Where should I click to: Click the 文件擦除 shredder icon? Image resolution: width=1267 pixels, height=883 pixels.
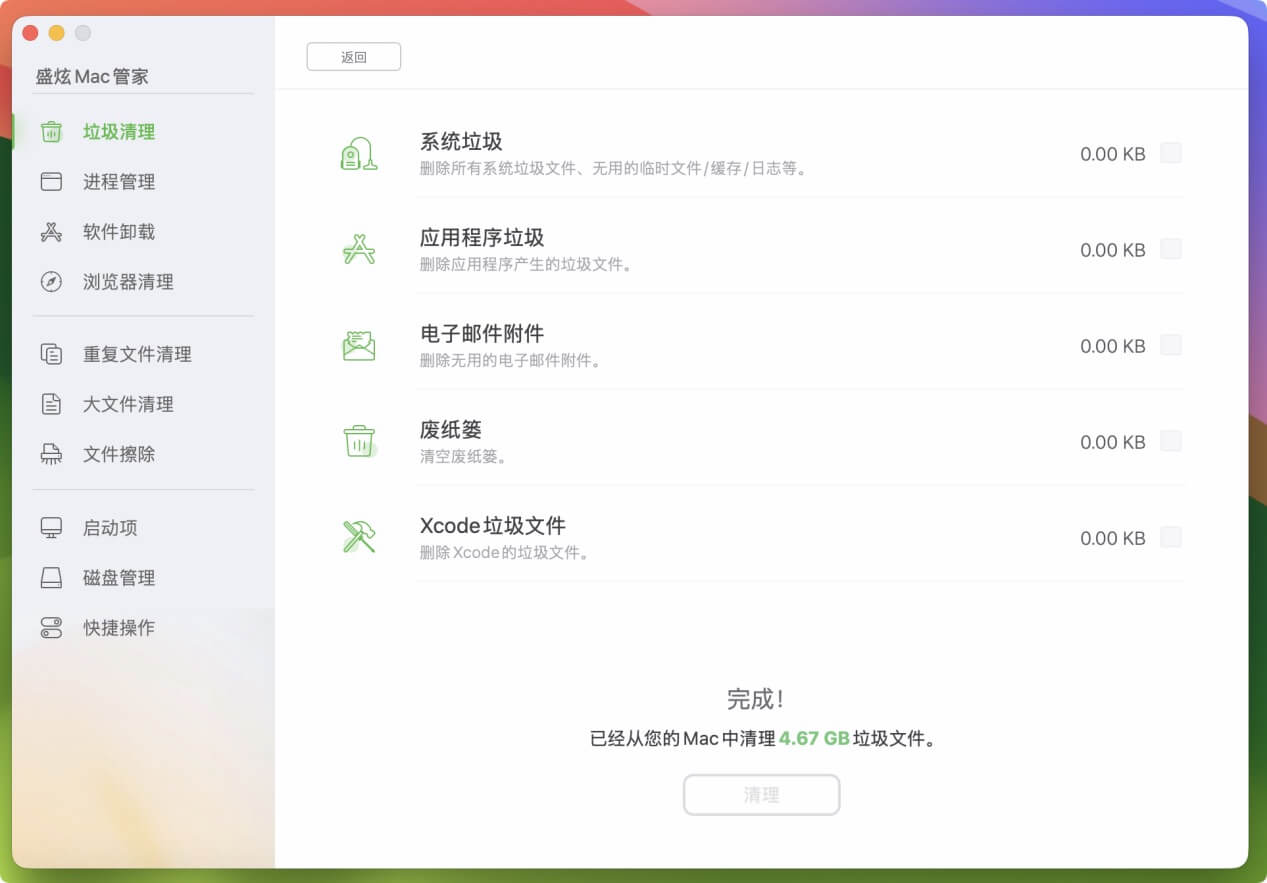(51, 454)
